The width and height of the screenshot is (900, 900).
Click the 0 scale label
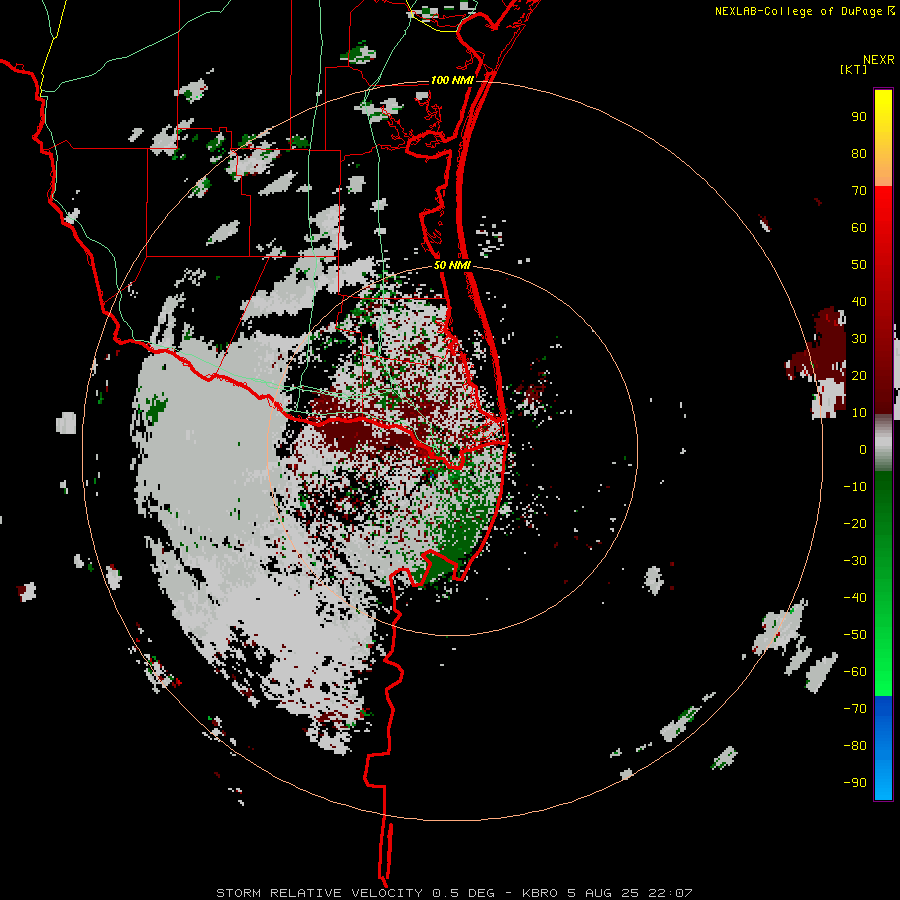click(x=863, y=450)
